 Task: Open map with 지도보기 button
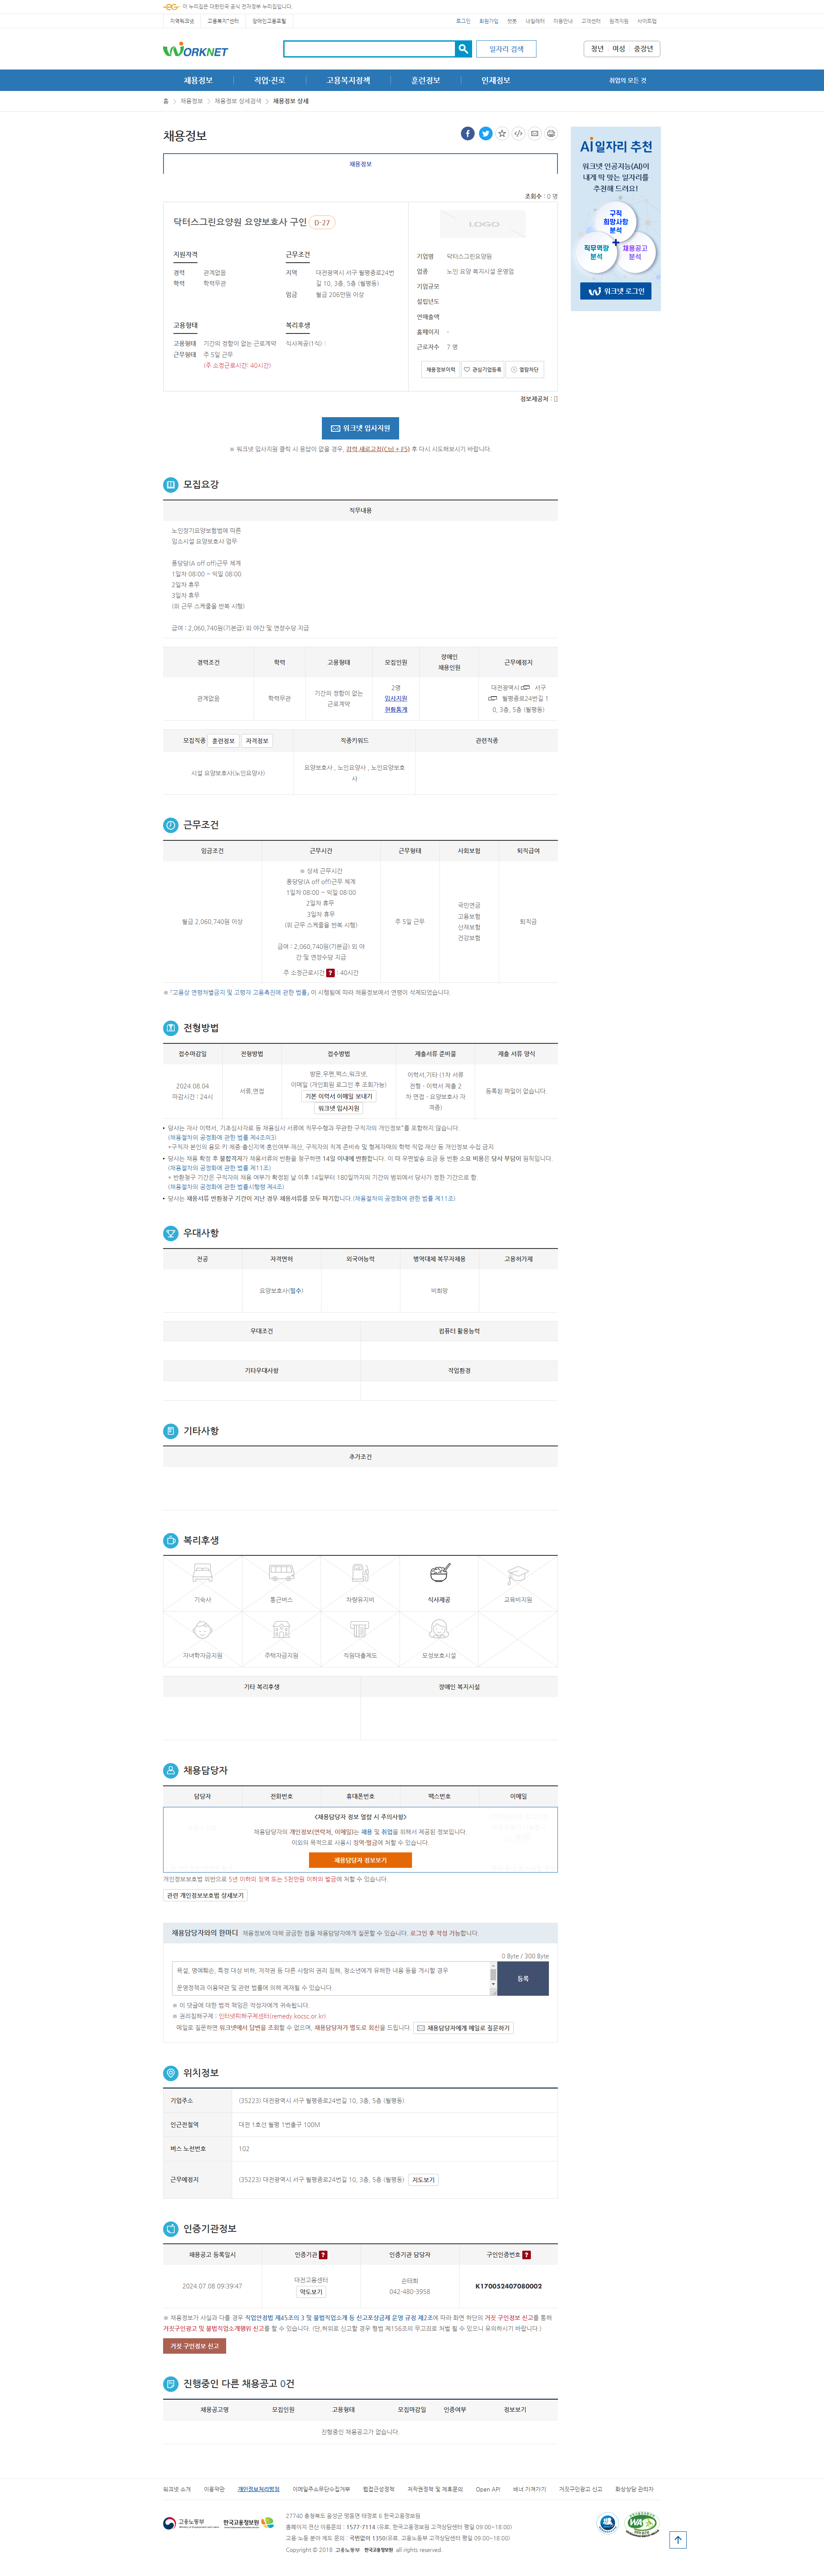423,2180
